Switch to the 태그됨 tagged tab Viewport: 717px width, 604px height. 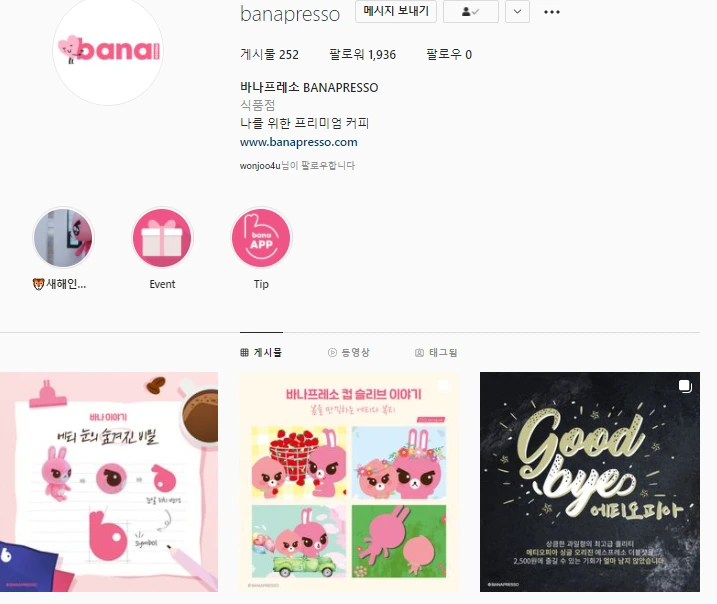pos(436,353)
